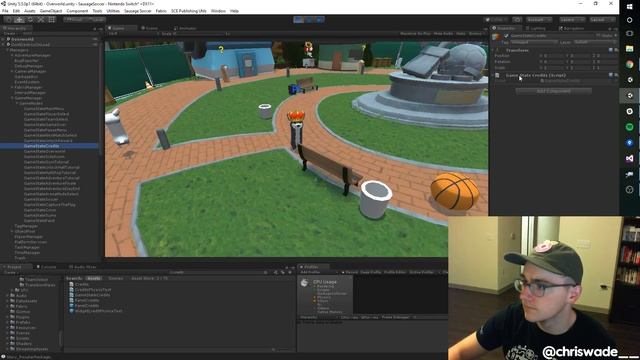
Task: Toggle Maximize On Play in Game view
Action: [415, 33]
